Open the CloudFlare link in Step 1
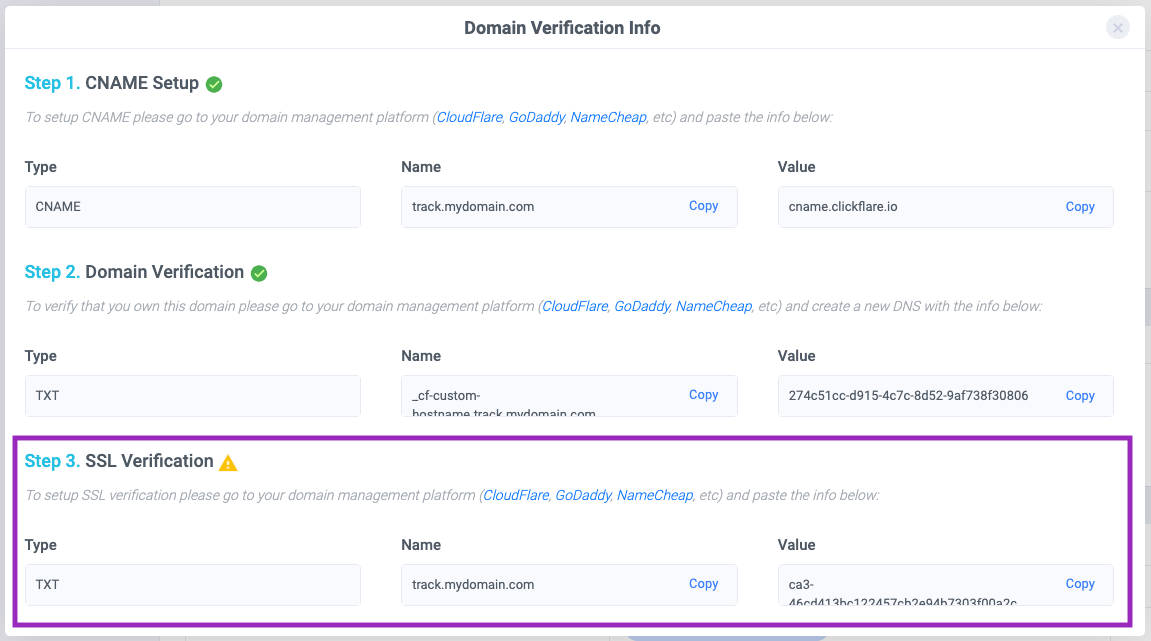Screen dimensions: 1151x641 pyautogui.click(x=470, y=117)
